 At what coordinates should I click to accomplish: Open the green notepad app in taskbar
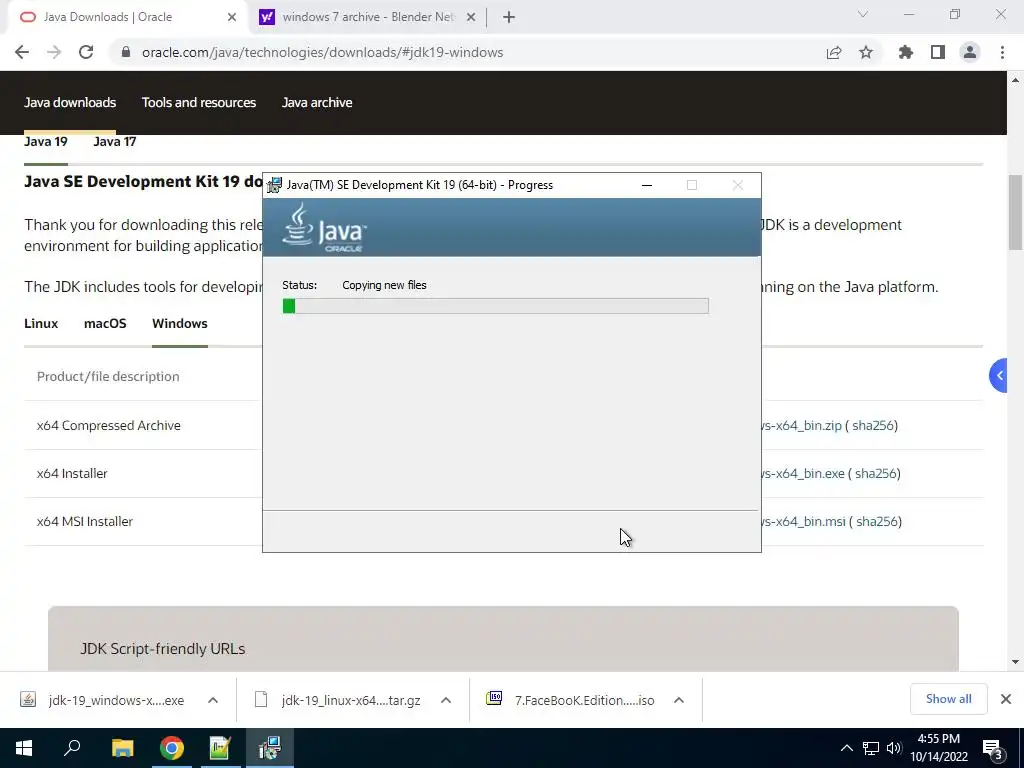pos(220,748)
